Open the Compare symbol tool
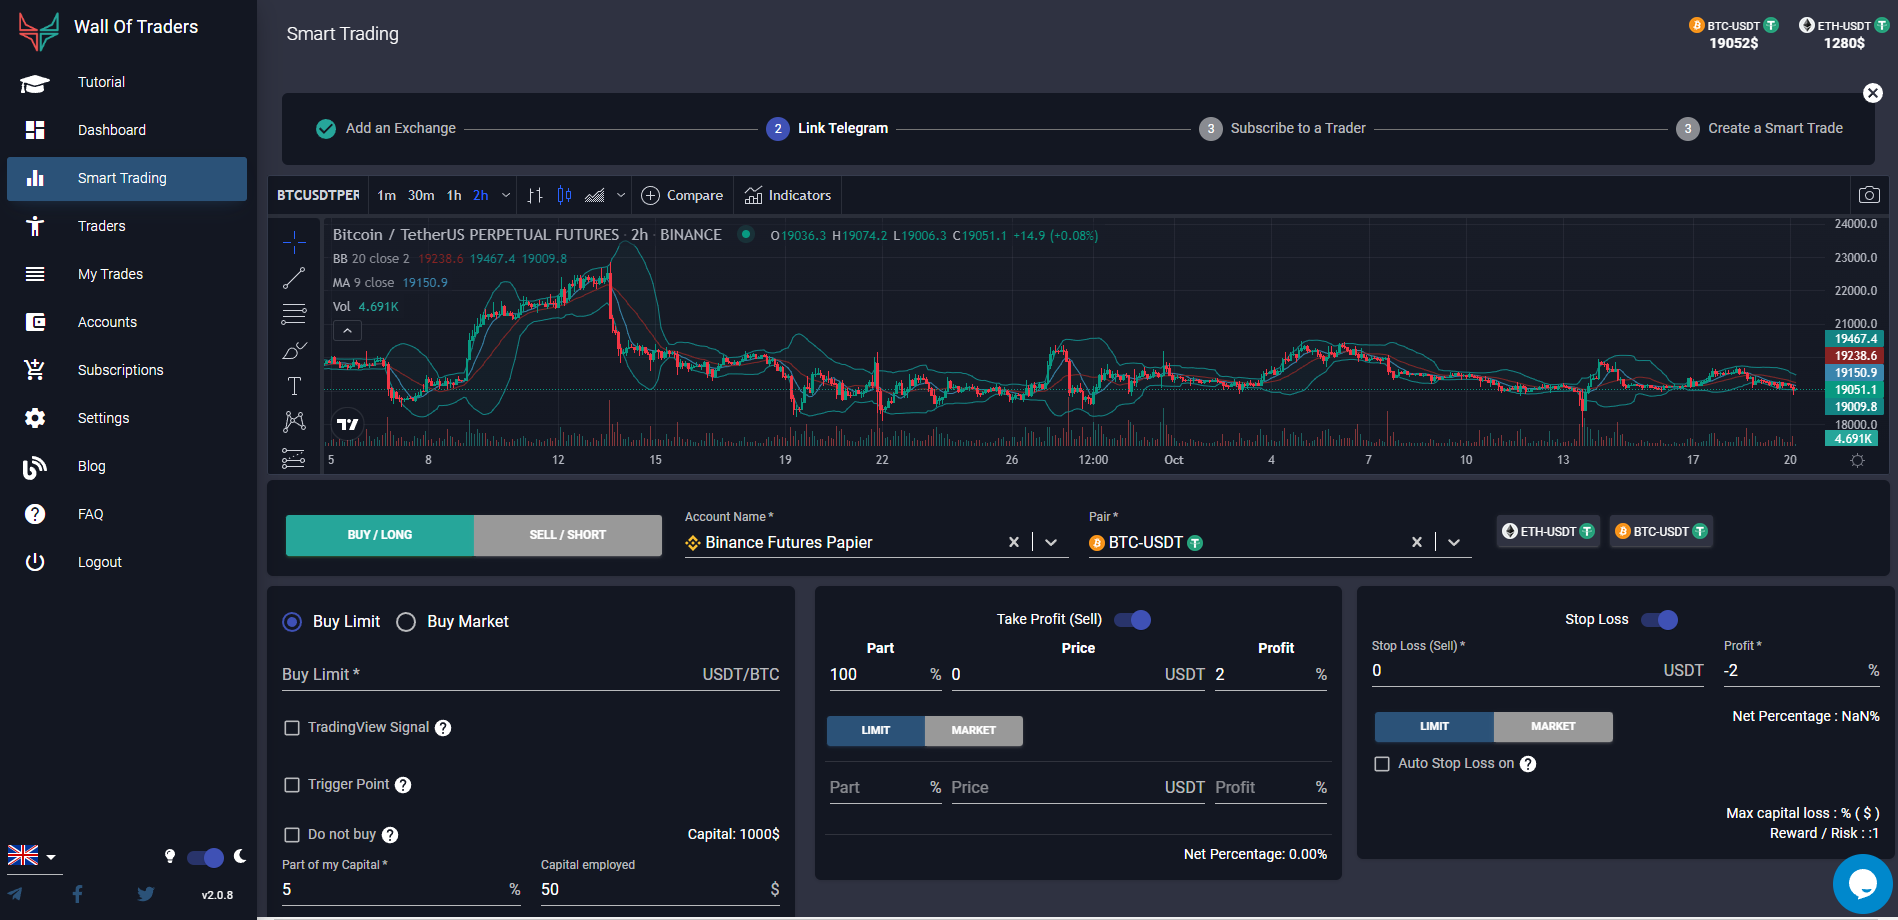Screen dimensions: 1898x920 [682, 195]
